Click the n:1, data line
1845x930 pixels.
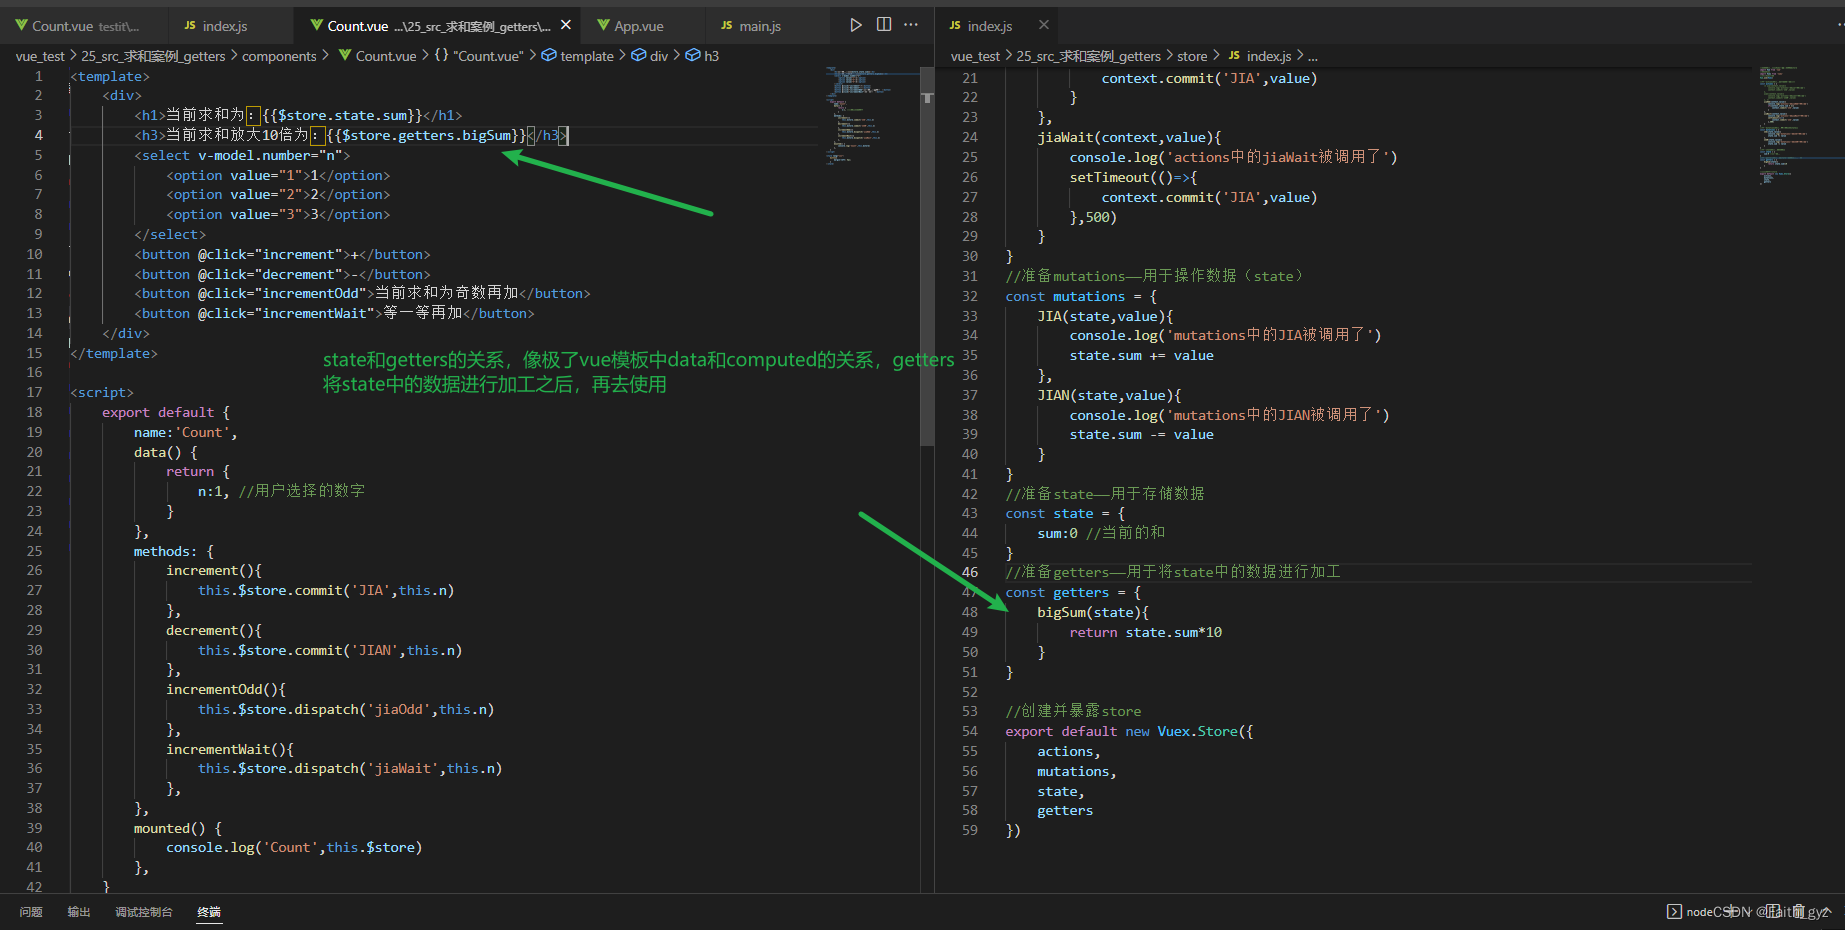coord(281,491)
